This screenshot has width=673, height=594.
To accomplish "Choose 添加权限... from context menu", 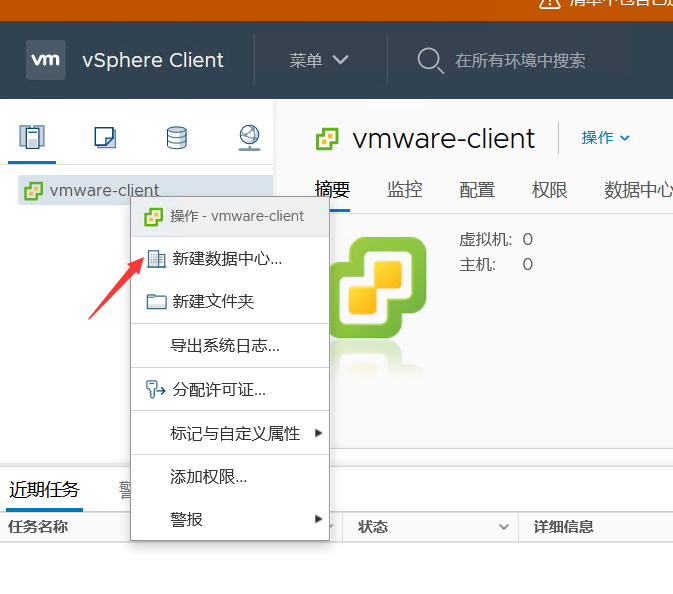I will coord(230,477).
